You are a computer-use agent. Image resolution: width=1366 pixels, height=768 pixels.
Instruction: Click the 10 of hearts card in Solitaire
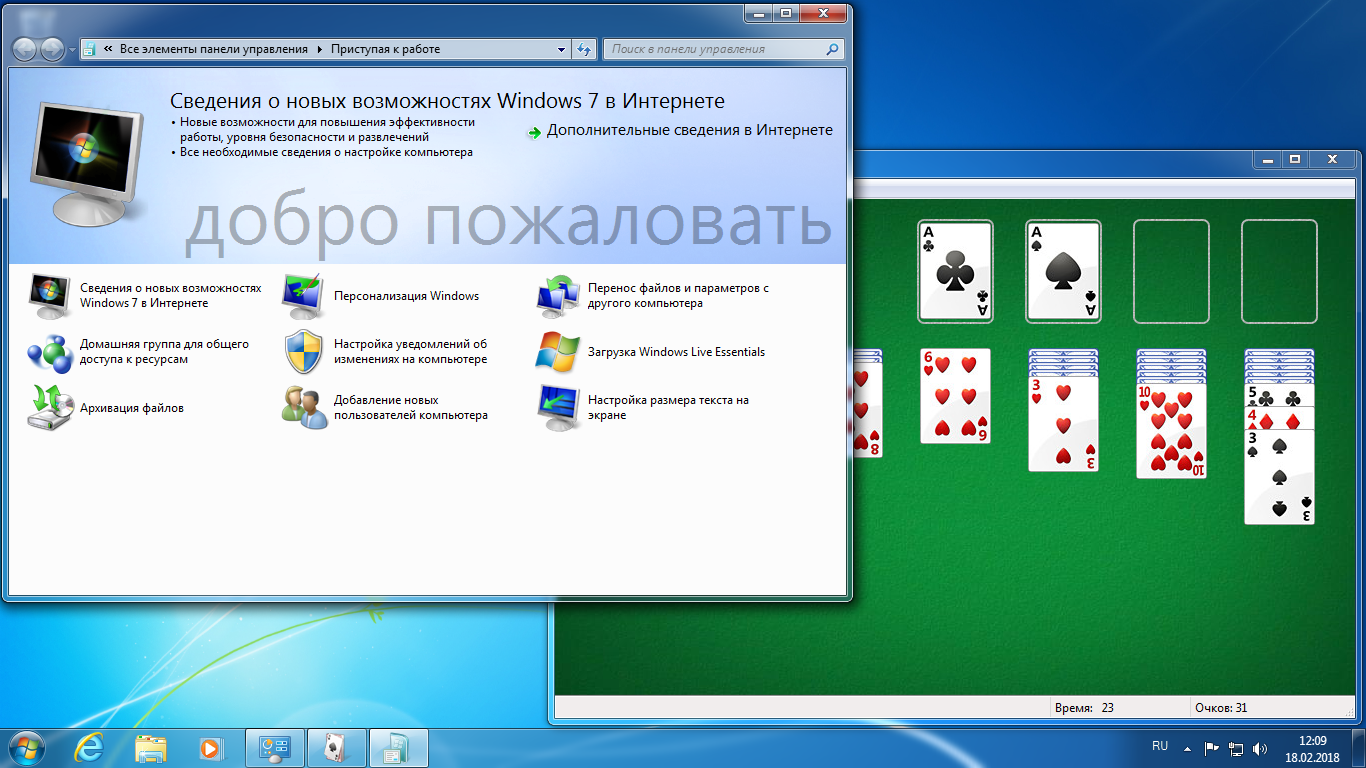(x=1171, y=430)
